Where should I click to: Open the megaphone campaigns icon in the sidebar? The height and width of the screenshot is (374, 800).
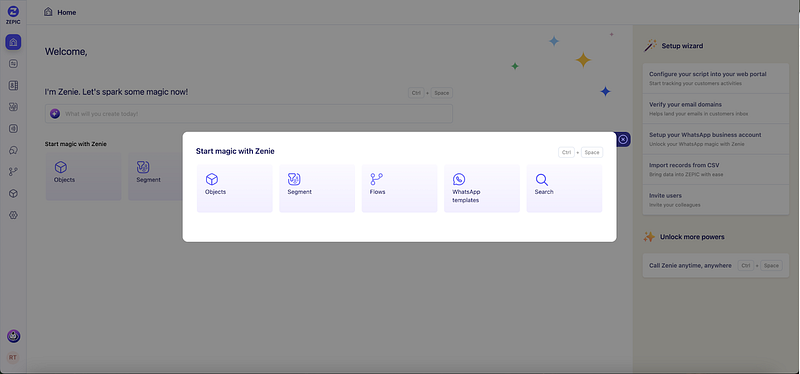coord(13,129)
